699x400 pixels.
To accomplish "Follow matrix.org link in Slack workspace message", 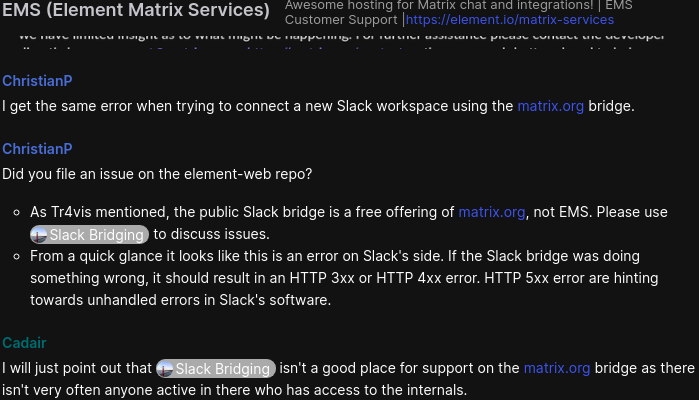I will pyautogui.click(x=551, y=106).
